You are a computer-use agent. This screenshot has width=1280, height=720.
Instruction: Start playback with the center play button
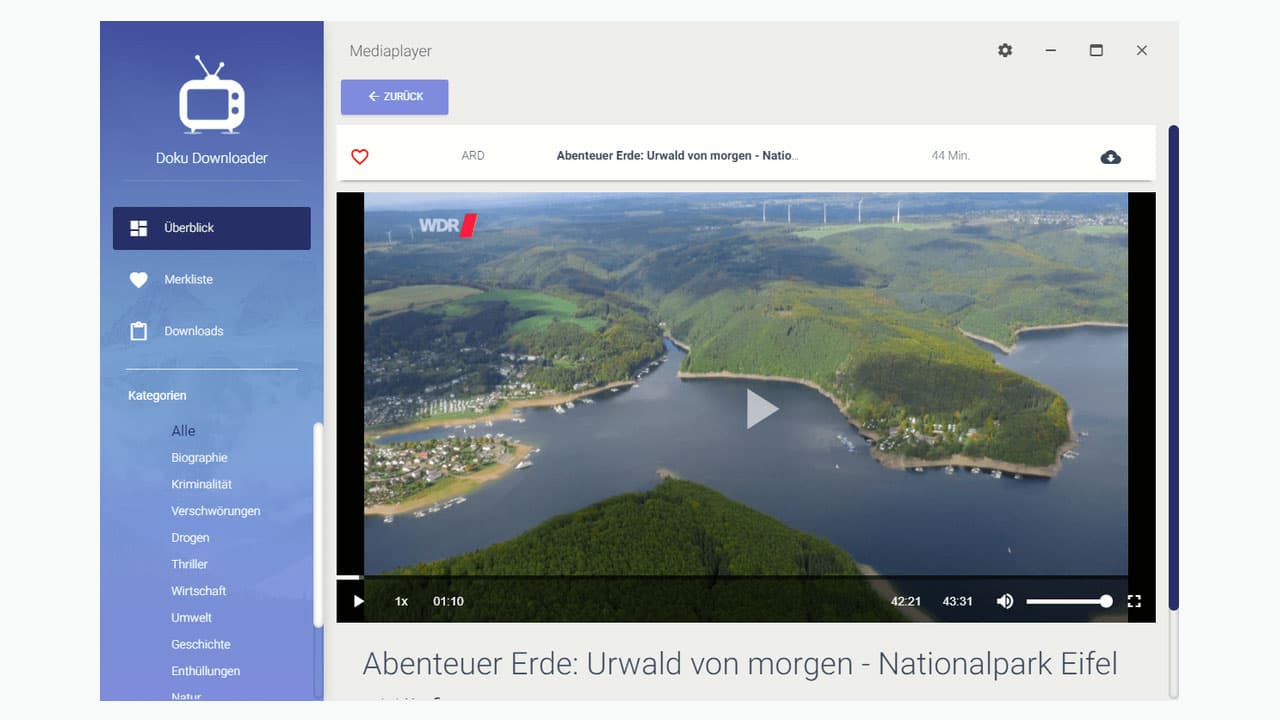click(x=762, y=408)
